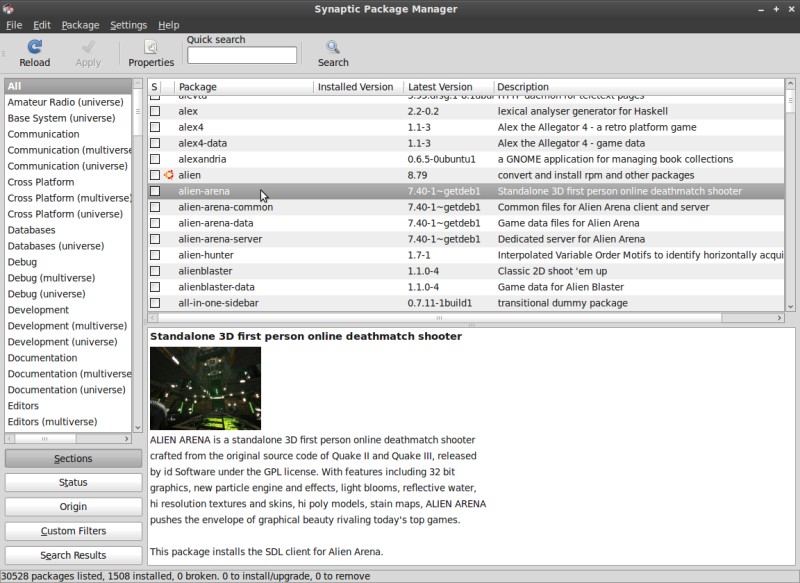Sort by the Installed Version column header

pos(359,87)
